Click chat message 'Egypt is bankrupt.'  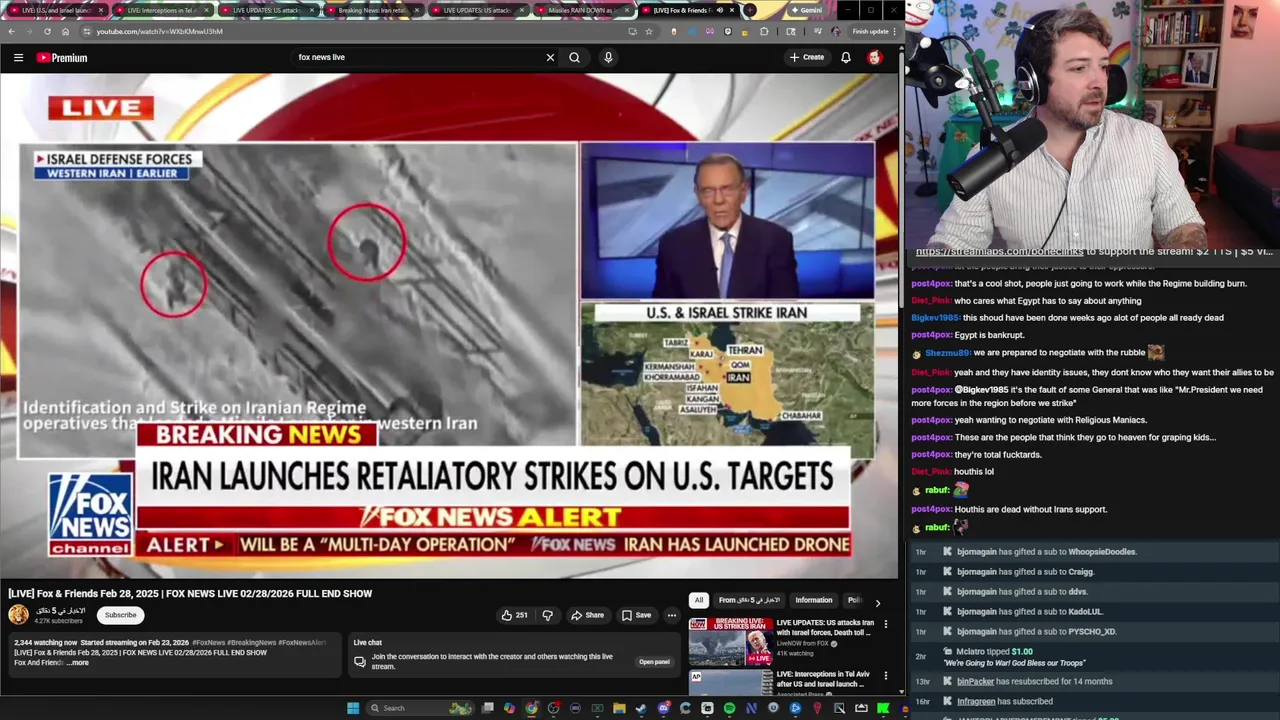[989, 335]
